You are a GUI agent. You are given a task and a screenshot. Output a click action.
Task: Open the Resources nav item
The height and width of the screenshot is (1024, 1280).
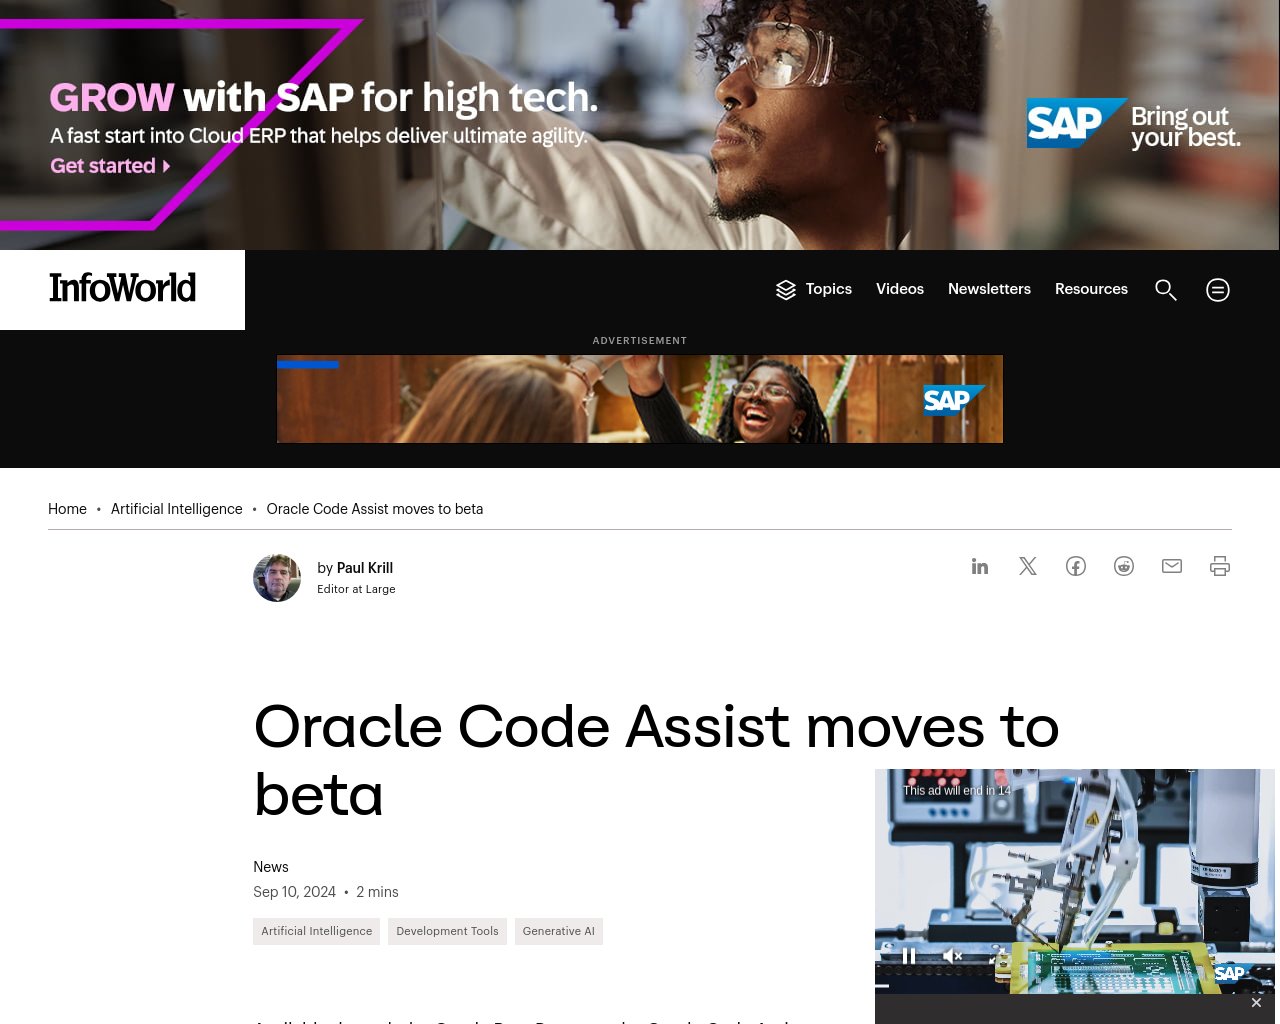tap(1091, 289)
